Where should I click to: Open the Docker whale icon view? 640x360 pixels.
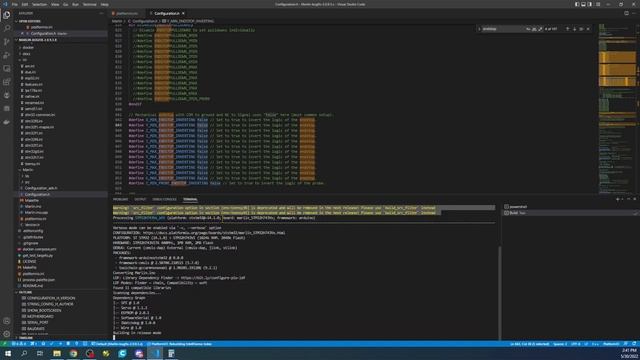(x=7, y=122)
